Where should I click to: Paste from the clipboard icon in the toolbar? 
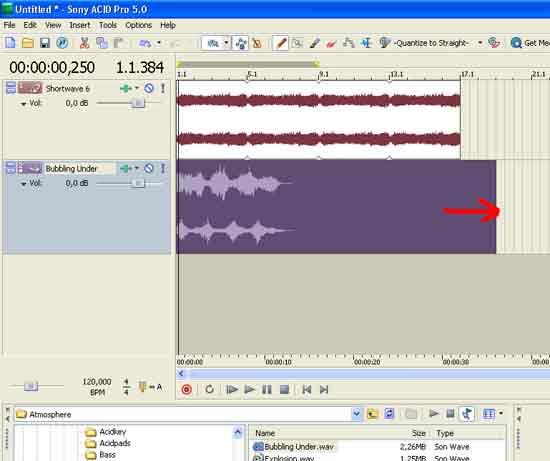[119, 43]
